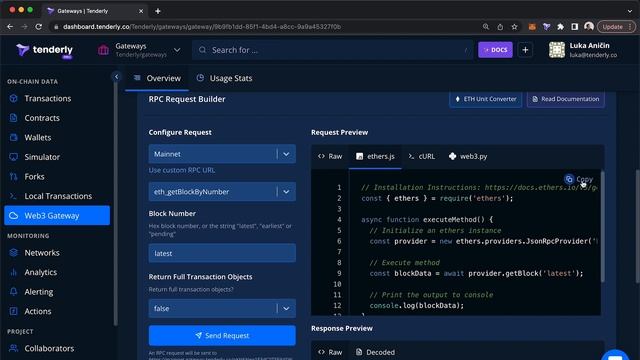Image resolution: width=640 pixels, height=360 pixels.
Task: Open the false full transaction objects dropdown
Action: coord(222,308)
